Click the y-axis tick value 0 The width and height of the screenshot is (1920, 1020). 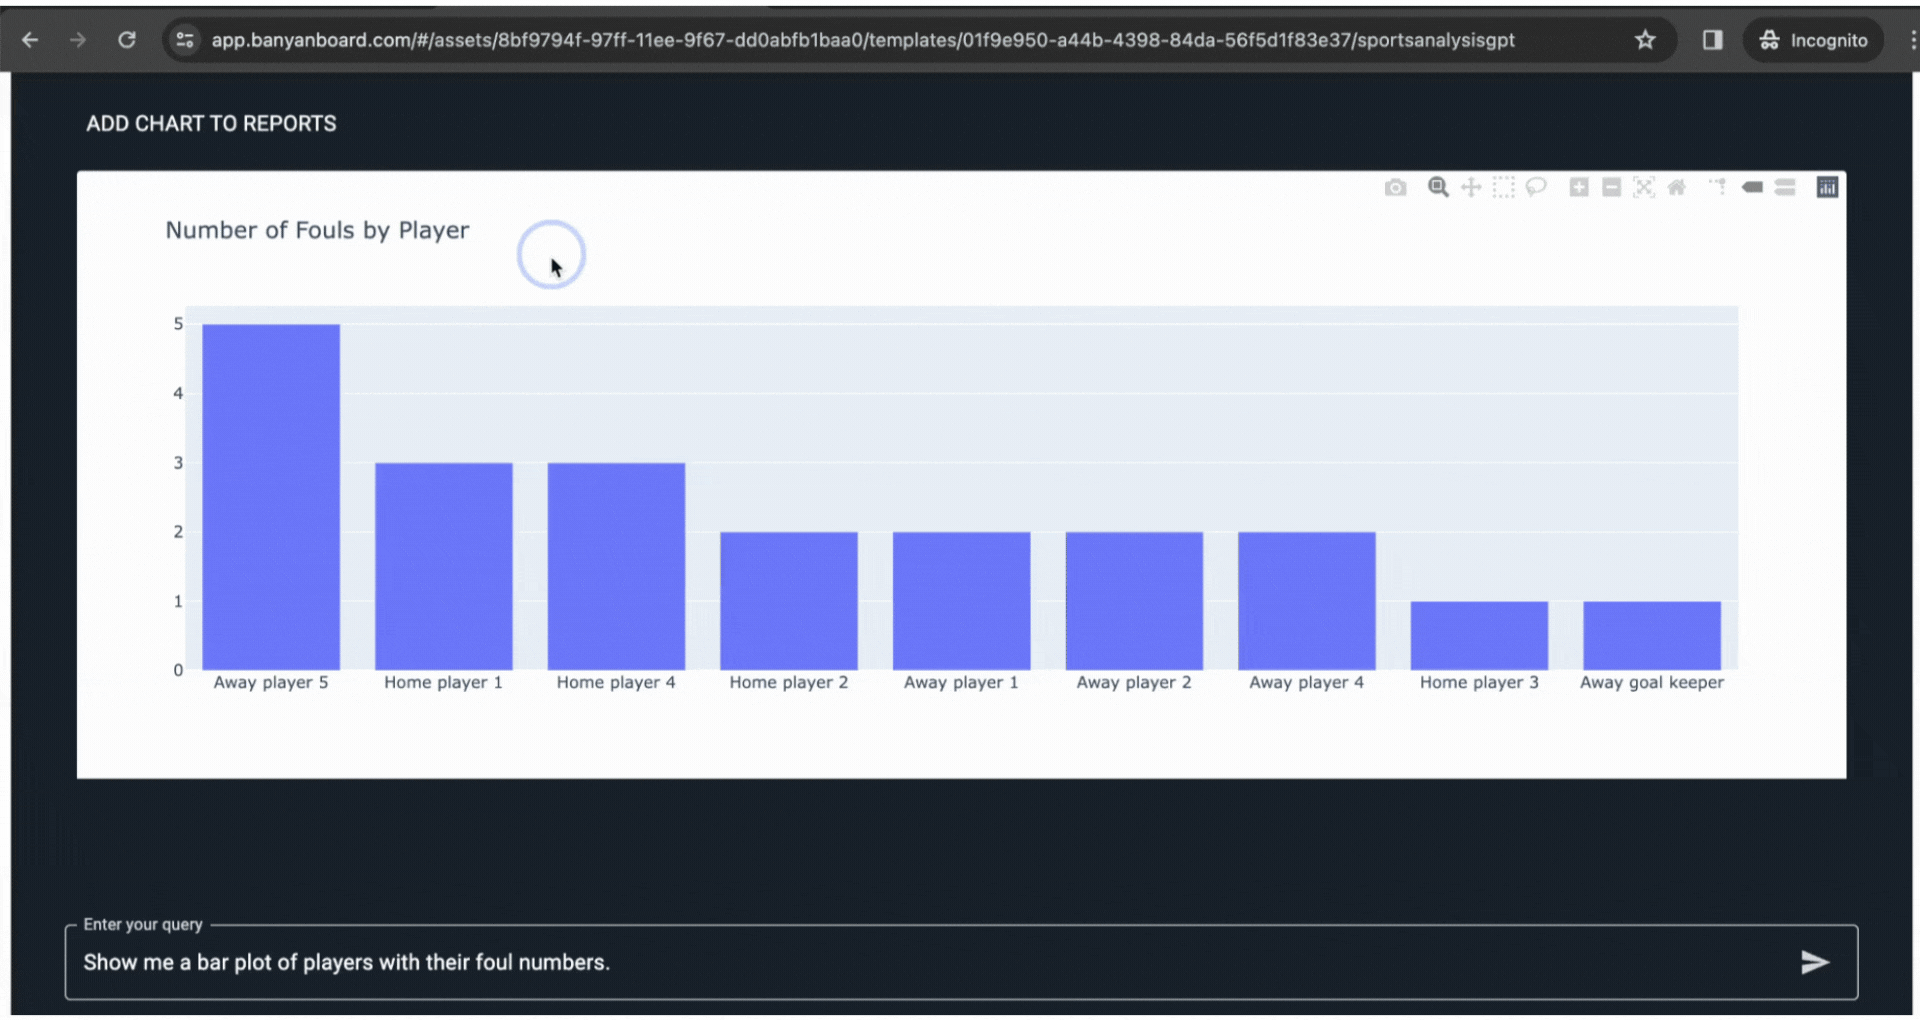tap(178, 670)
